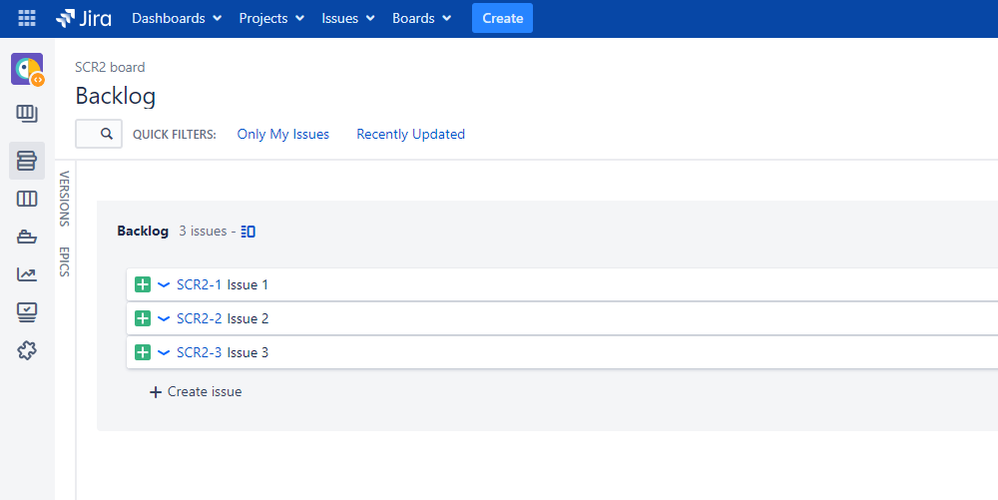This screenshot has height=500, width=998.
Task: Click the 3 issues count text
Action: tap(202, 231)
